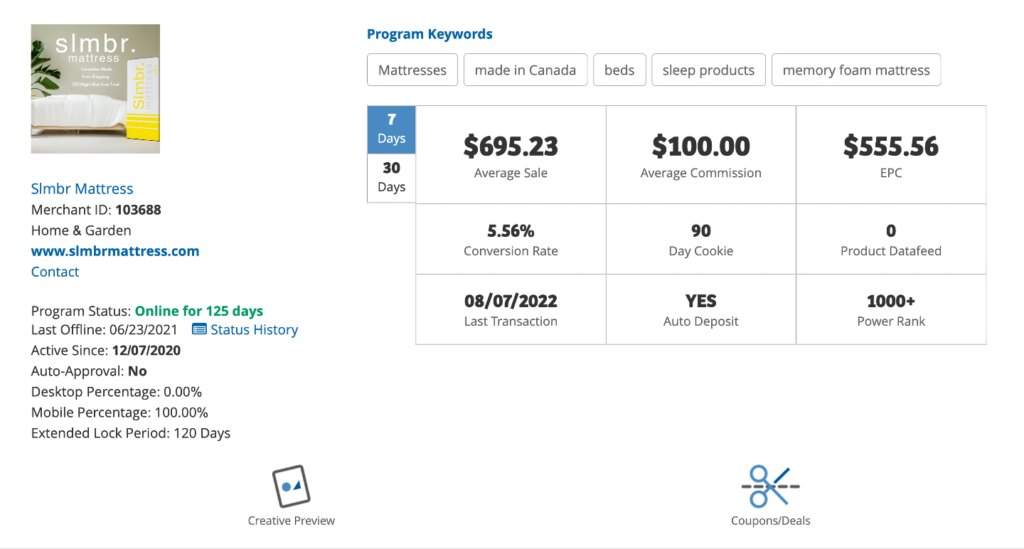Visit www.slmbrmattress.com link
Image resolution: width=1024 pixels, height=549 pixels.
(115, 251)
